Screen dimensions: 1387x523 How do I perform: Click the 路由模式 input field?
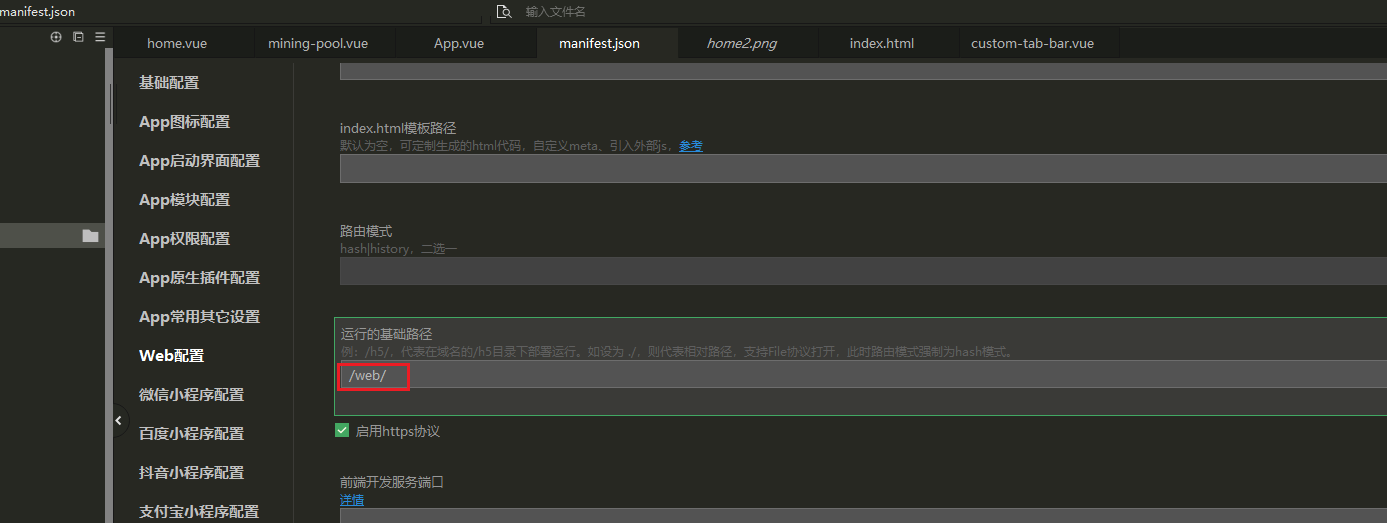860,271
